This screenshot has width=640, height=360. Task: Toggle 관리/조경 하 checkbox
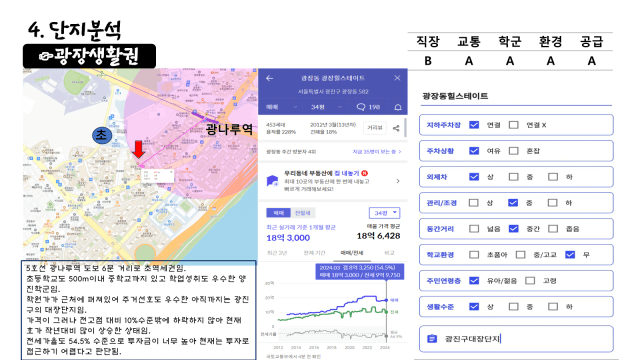tap(552, 202)
